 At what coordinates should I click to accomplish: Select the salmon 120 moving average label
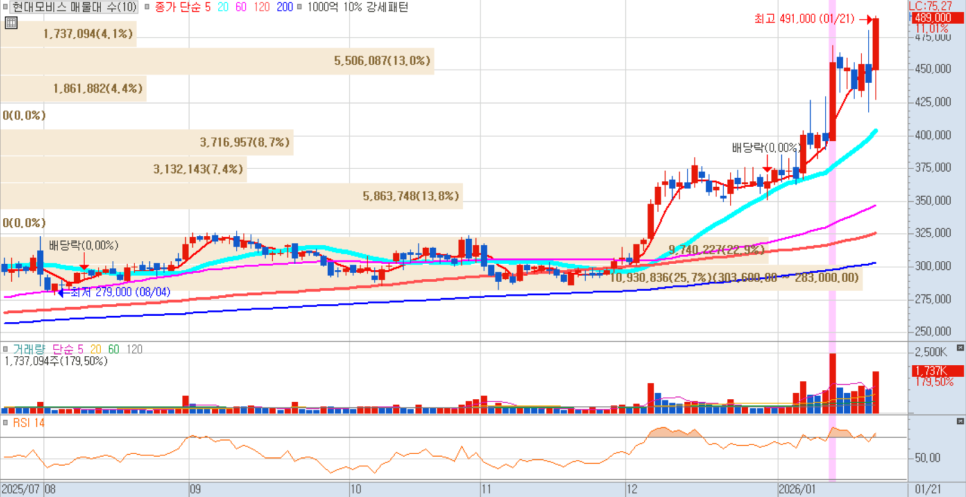tap(261, 7)
